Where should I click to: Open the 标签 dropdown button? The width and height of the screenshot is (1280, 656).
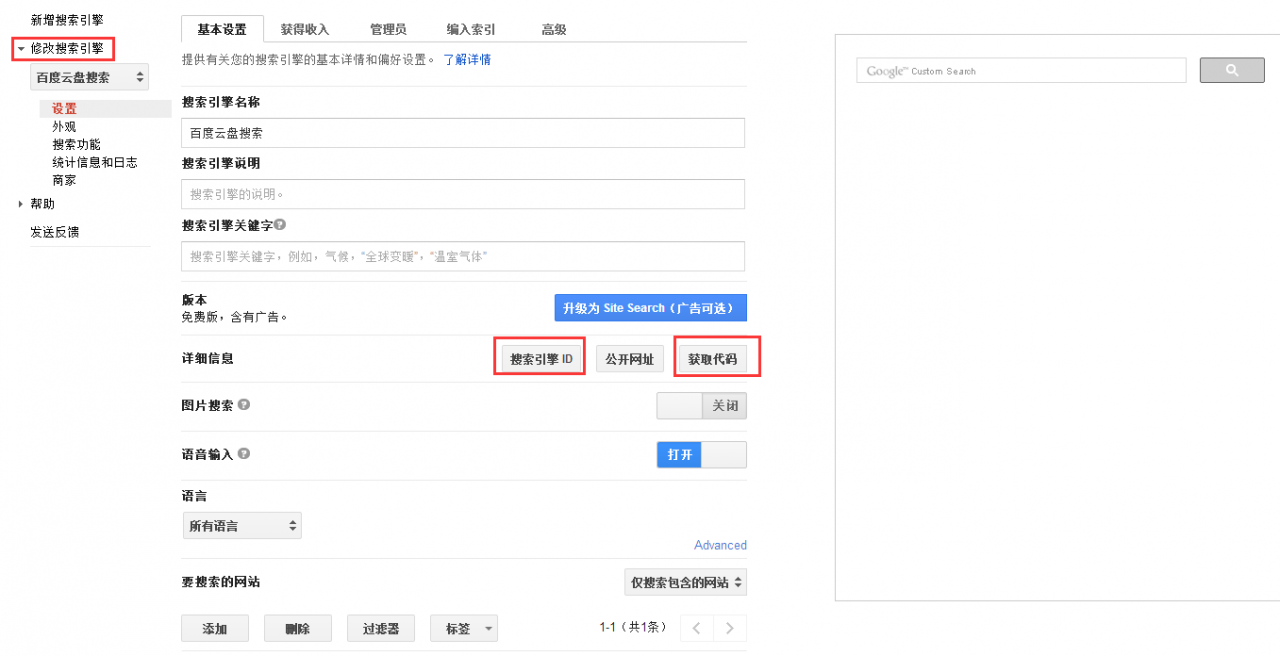point(464,629)
